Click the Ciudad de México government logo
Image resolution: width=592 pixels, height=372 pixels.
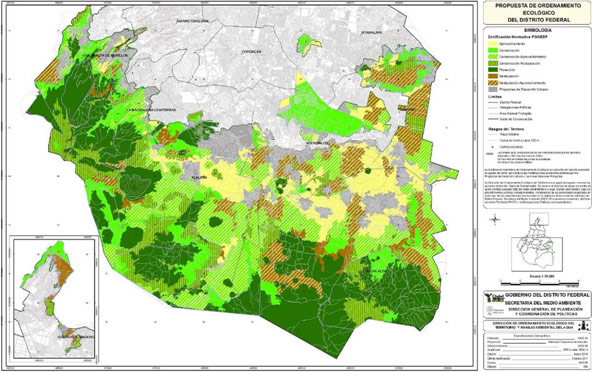click(495, 298)
